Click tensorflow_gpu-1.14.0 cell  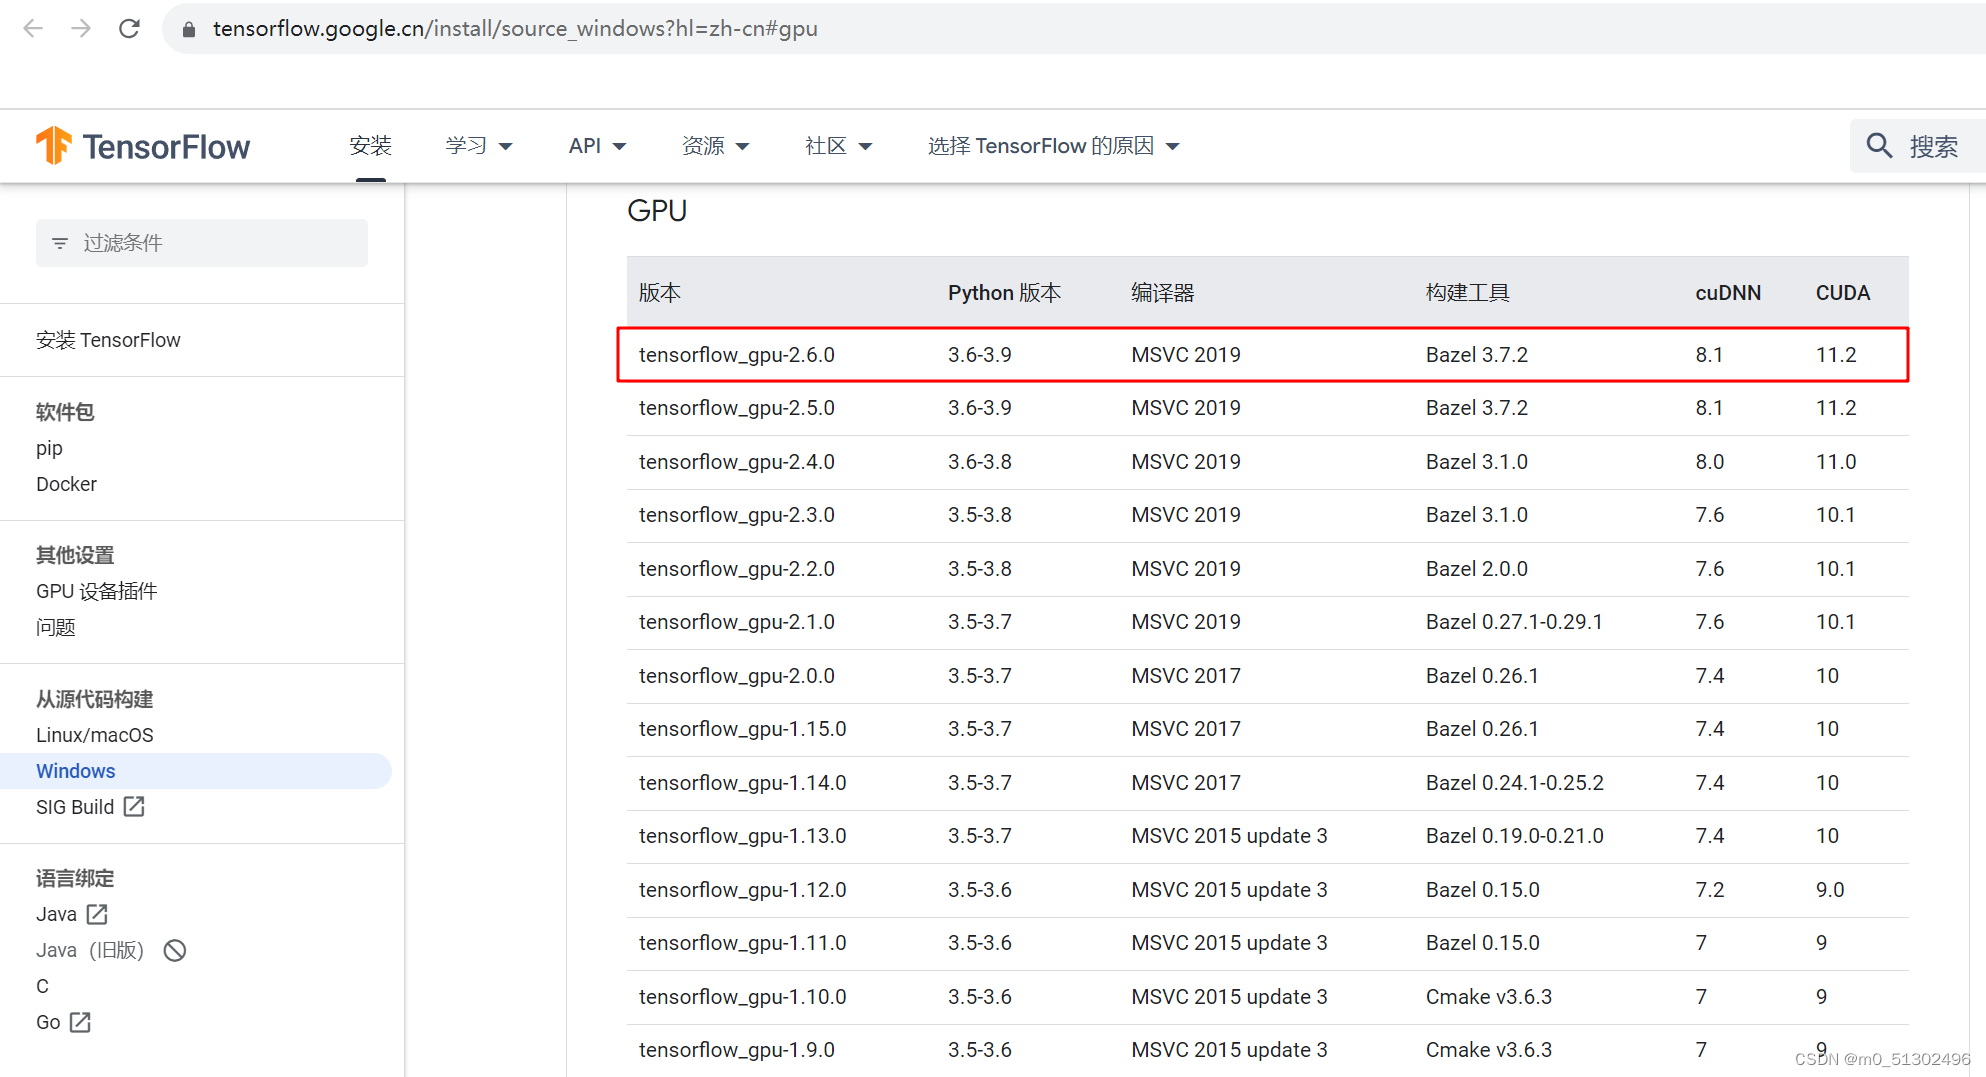(742, 783)
